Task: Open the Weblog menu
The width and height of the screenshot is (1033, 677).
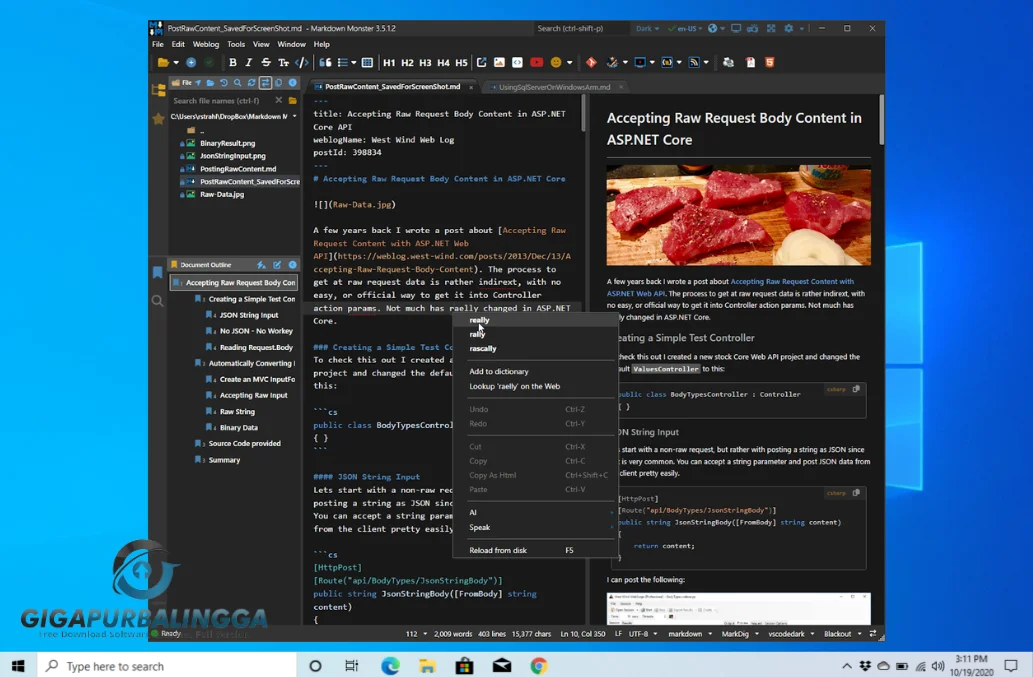Action: tap(206, 44)
